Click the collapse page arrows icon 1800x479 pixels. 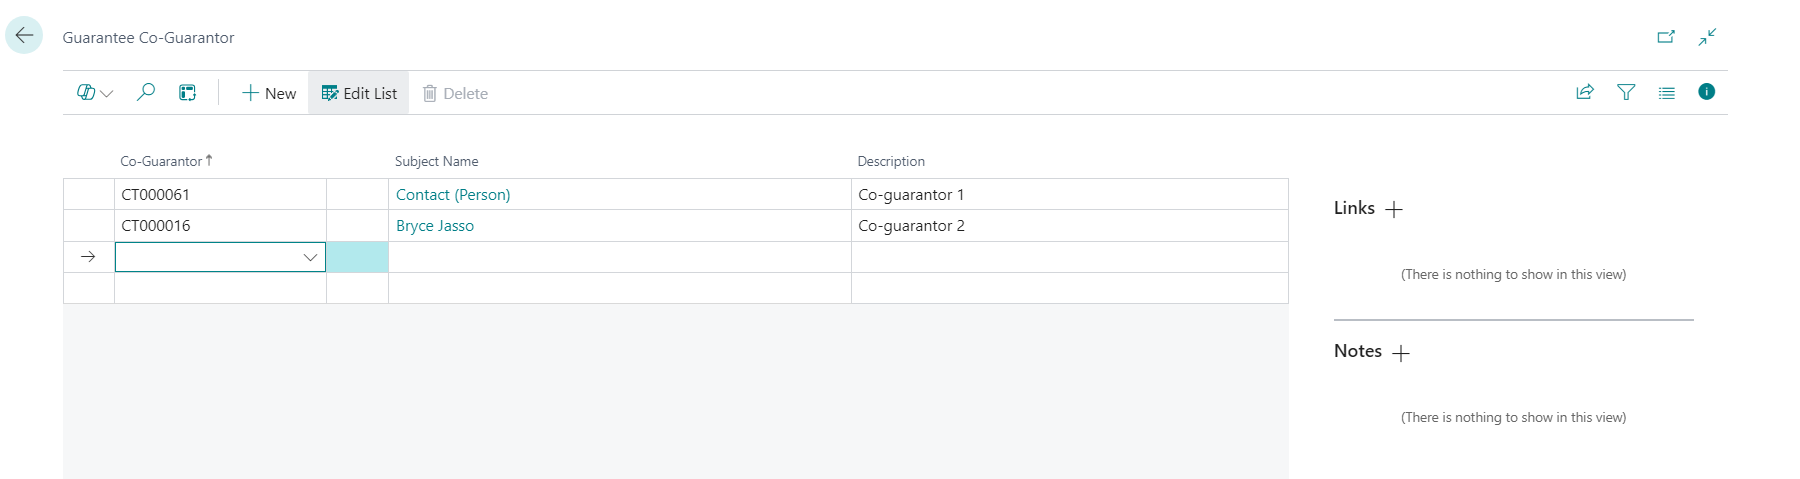(1707, 37)
